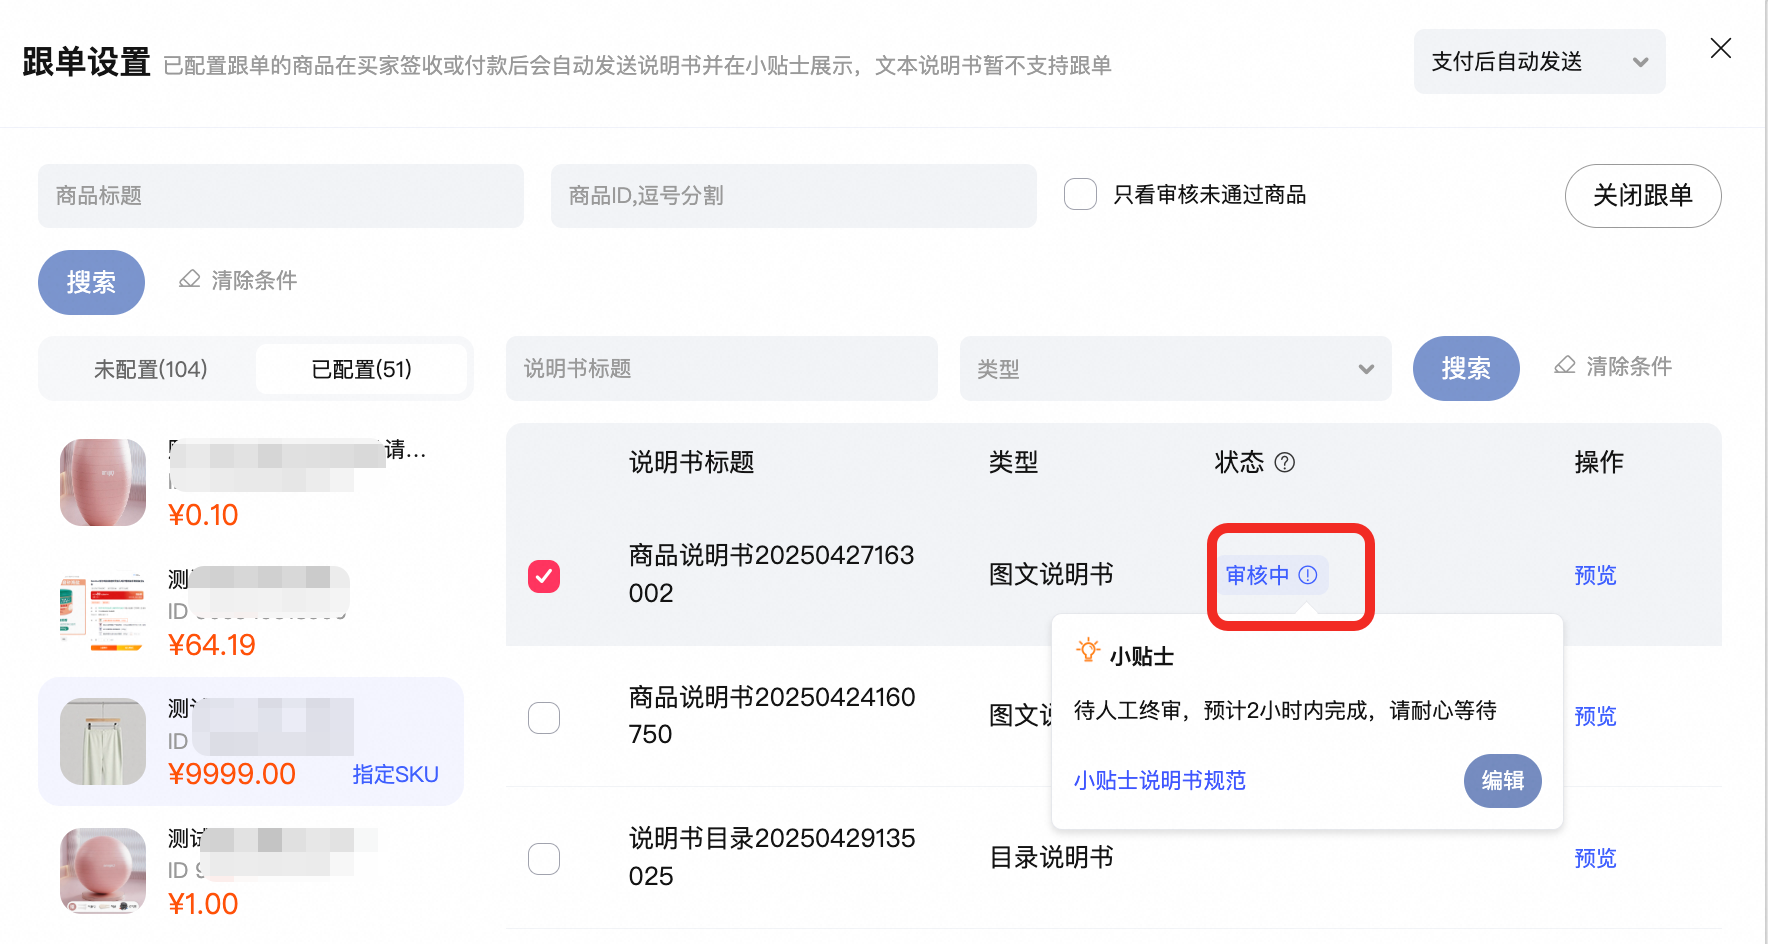
Task: Check the 说明书目录20250429135025 checkbox
Action: tap(544, 859)
